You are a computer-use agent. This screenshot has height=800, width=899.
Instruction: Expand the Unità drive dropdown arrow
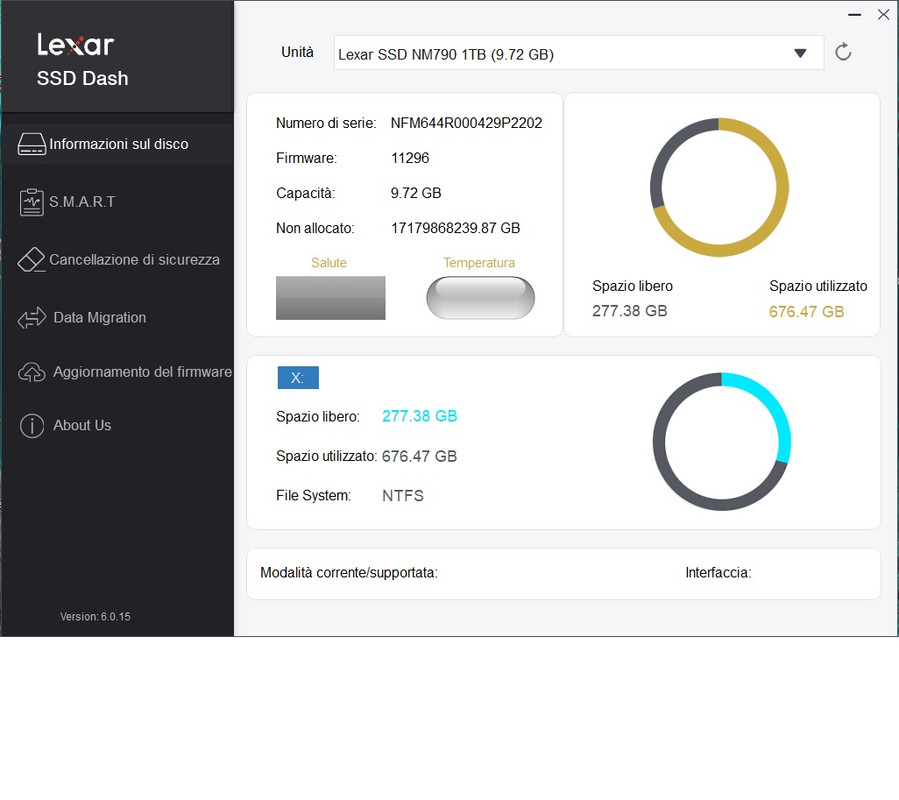coord(800,53)
